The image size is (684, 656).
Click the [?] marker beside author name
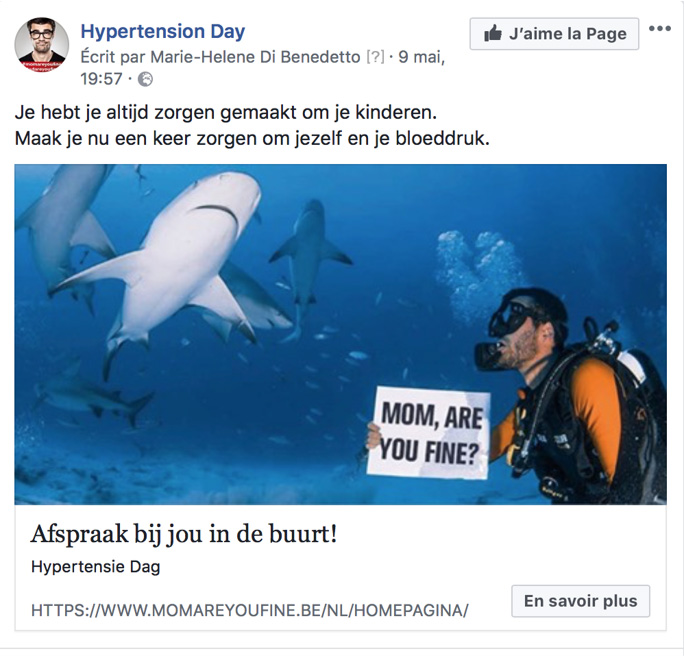coord(376,57)
